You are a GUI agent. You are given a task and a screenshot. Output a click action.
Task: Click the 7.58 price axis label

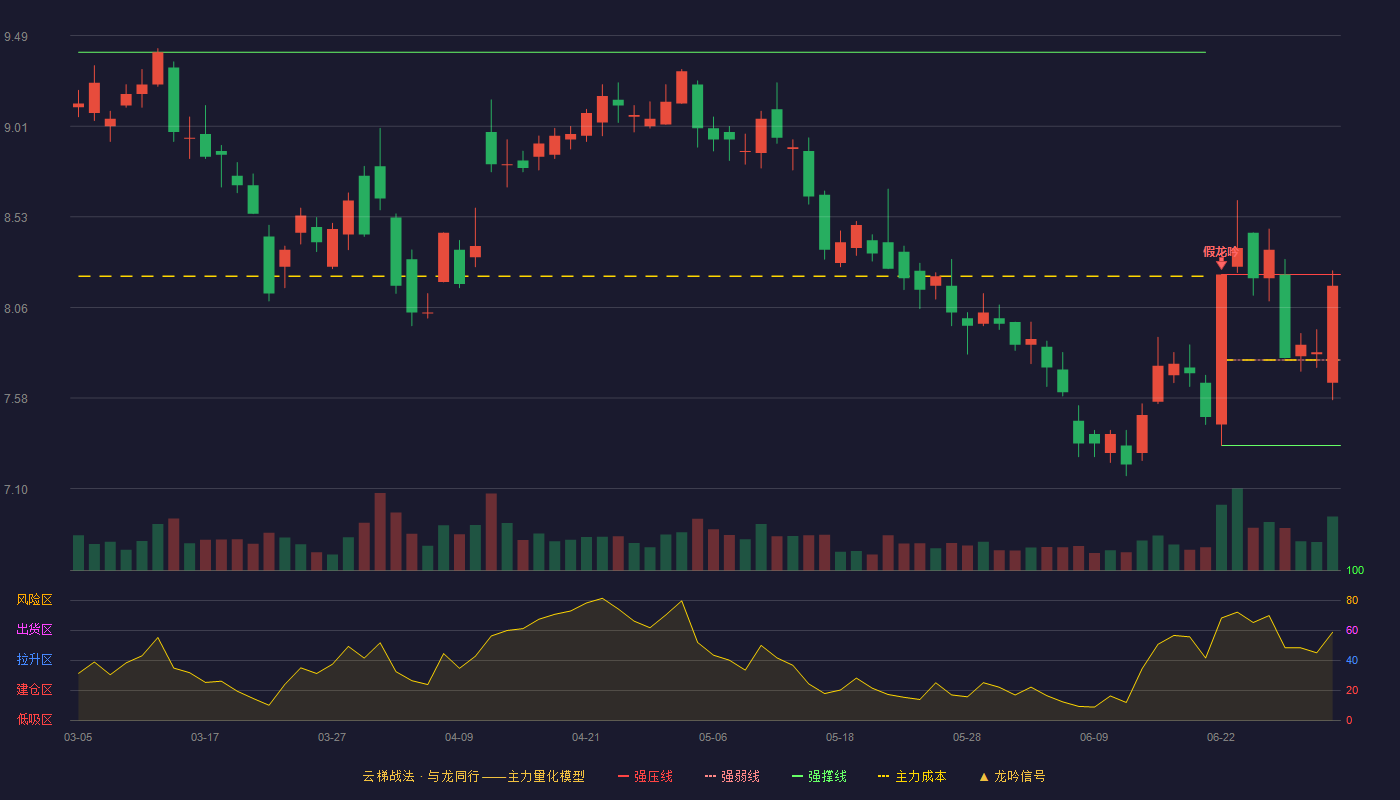pos(15,399)
